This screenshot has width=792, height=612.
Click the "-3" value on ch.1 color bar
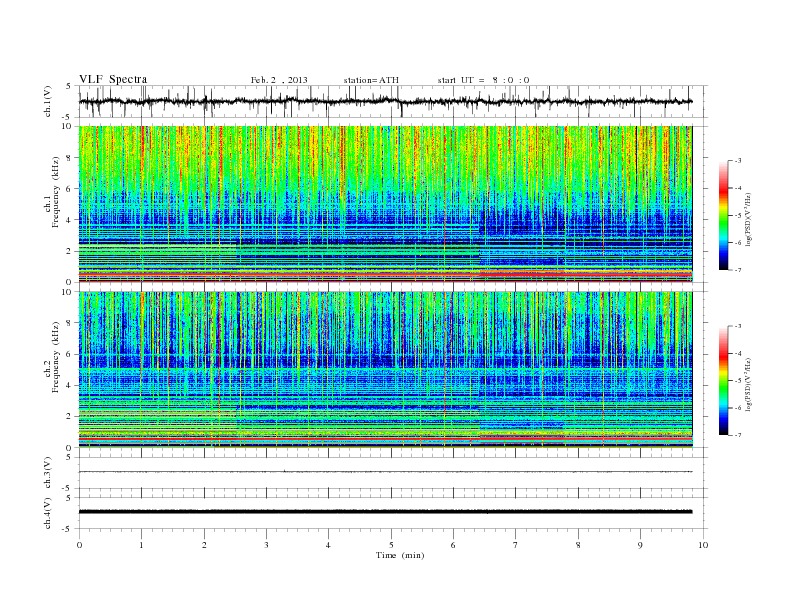(x=737, y=161)
